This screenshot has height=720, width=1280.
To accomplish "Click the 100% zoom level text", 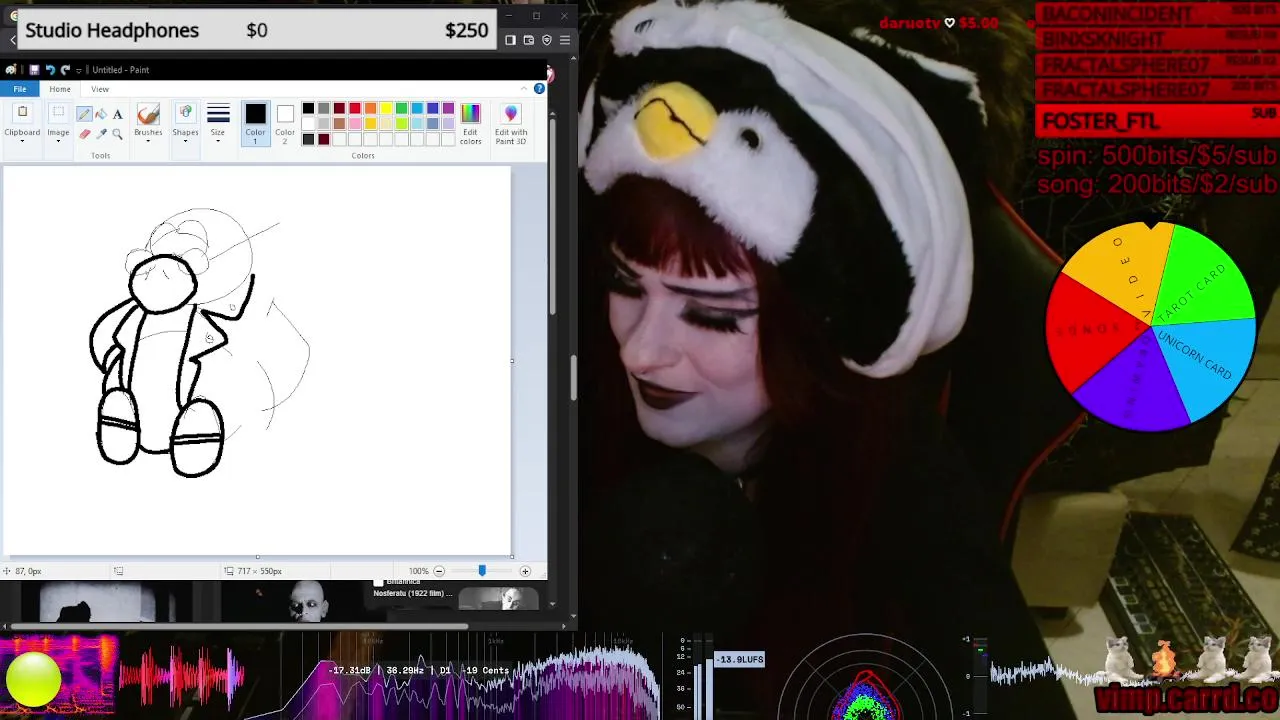I will coord(418,571).
